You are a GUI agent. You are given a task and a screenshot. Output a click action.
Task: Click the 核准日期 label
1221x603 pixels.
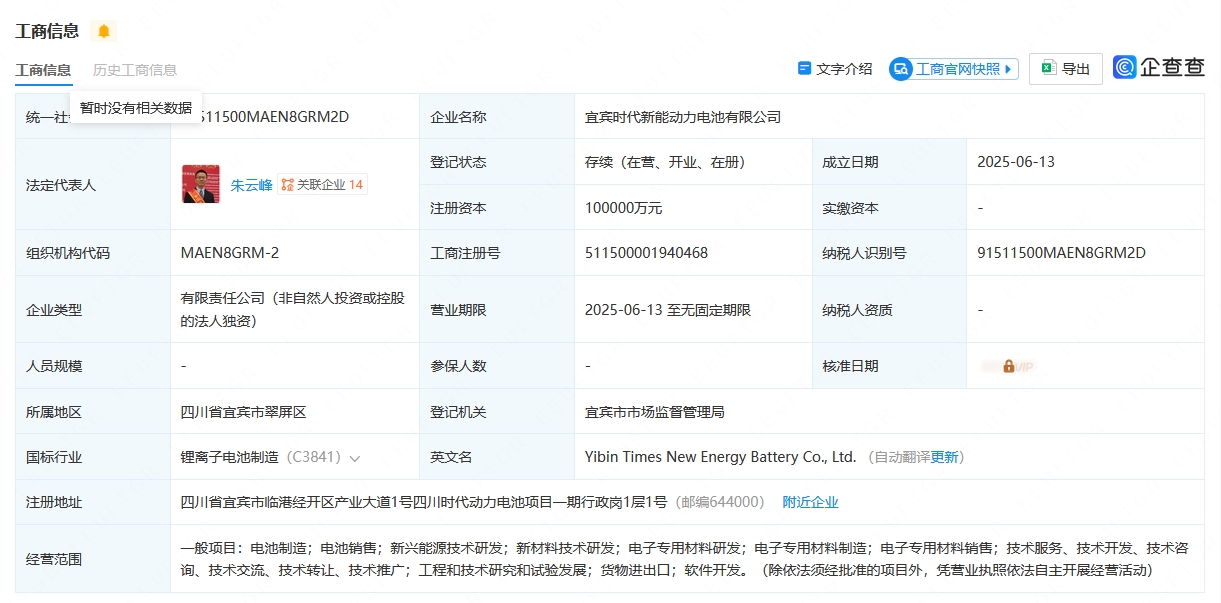click(850, 366)
